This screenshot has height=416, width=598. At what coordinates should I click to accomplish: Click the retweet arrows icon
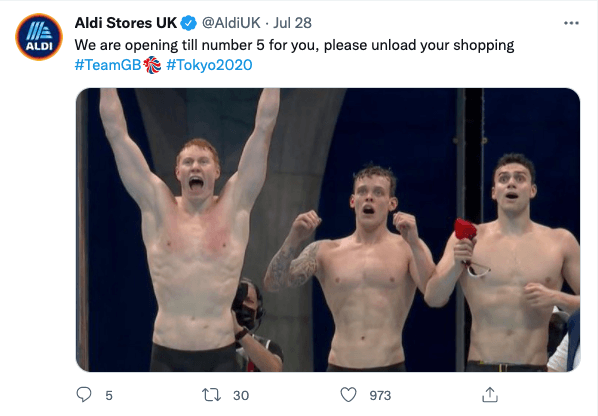(211, 395)
